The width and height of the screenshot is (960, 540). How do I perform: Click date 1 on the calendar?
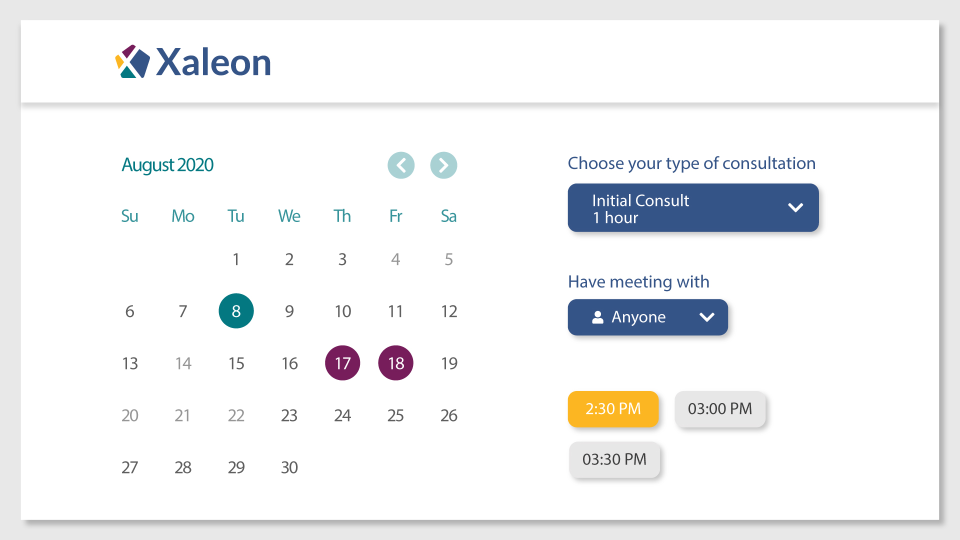[x=236, y=260]
